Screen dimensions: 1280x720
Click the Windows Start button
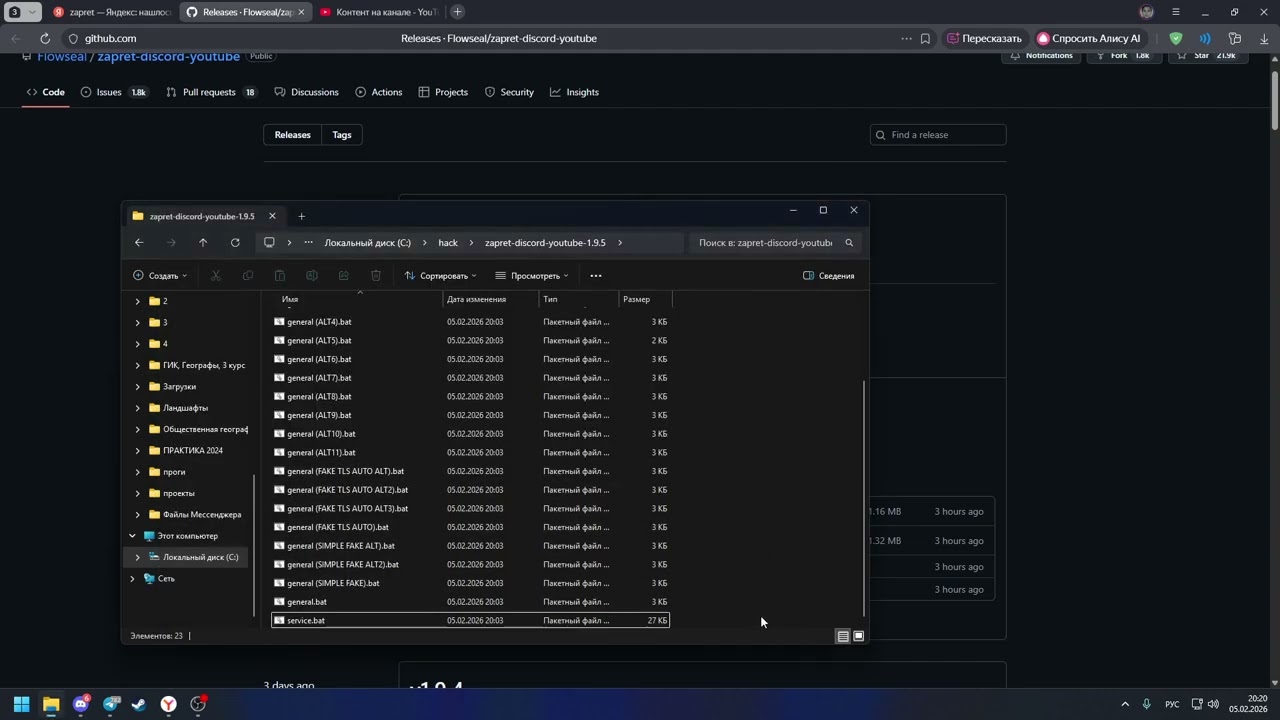pos(21,704)
